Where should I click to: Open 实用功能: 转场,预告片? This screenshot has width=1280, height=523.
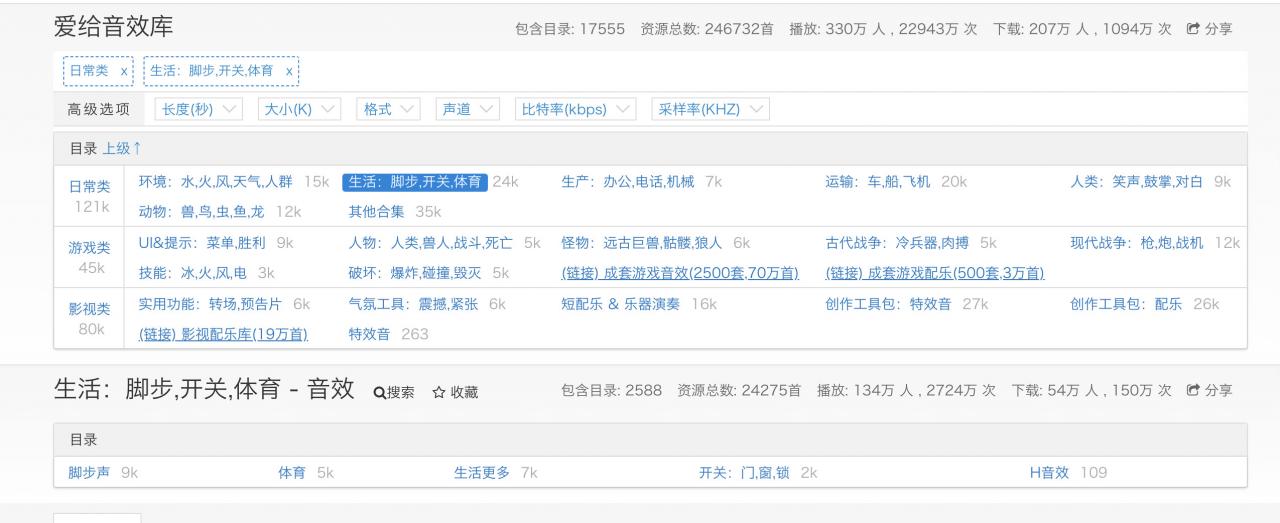click(211, 304)
